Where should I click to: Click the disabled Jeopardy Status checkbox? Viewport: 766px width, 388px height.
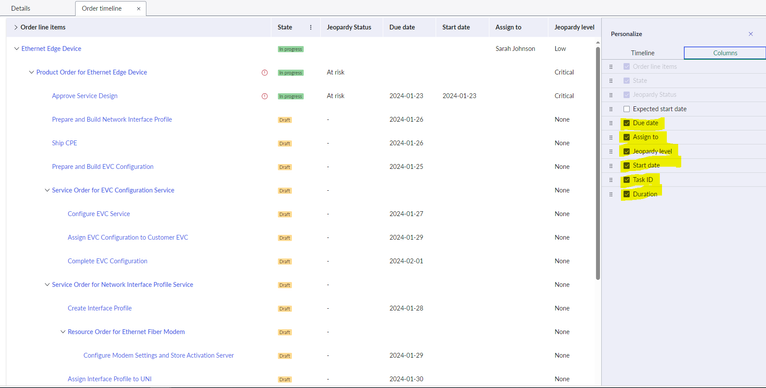coord(626,95)
